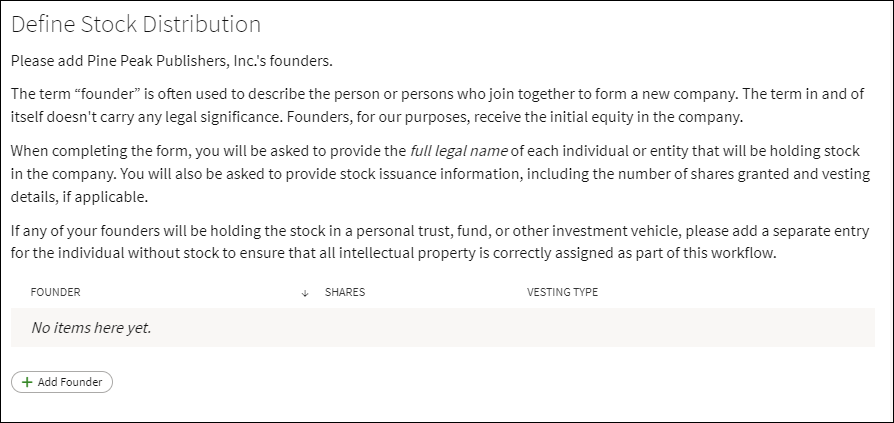Click the 'Please add Pine Peak Publishers' line

[x=172, y=61]
